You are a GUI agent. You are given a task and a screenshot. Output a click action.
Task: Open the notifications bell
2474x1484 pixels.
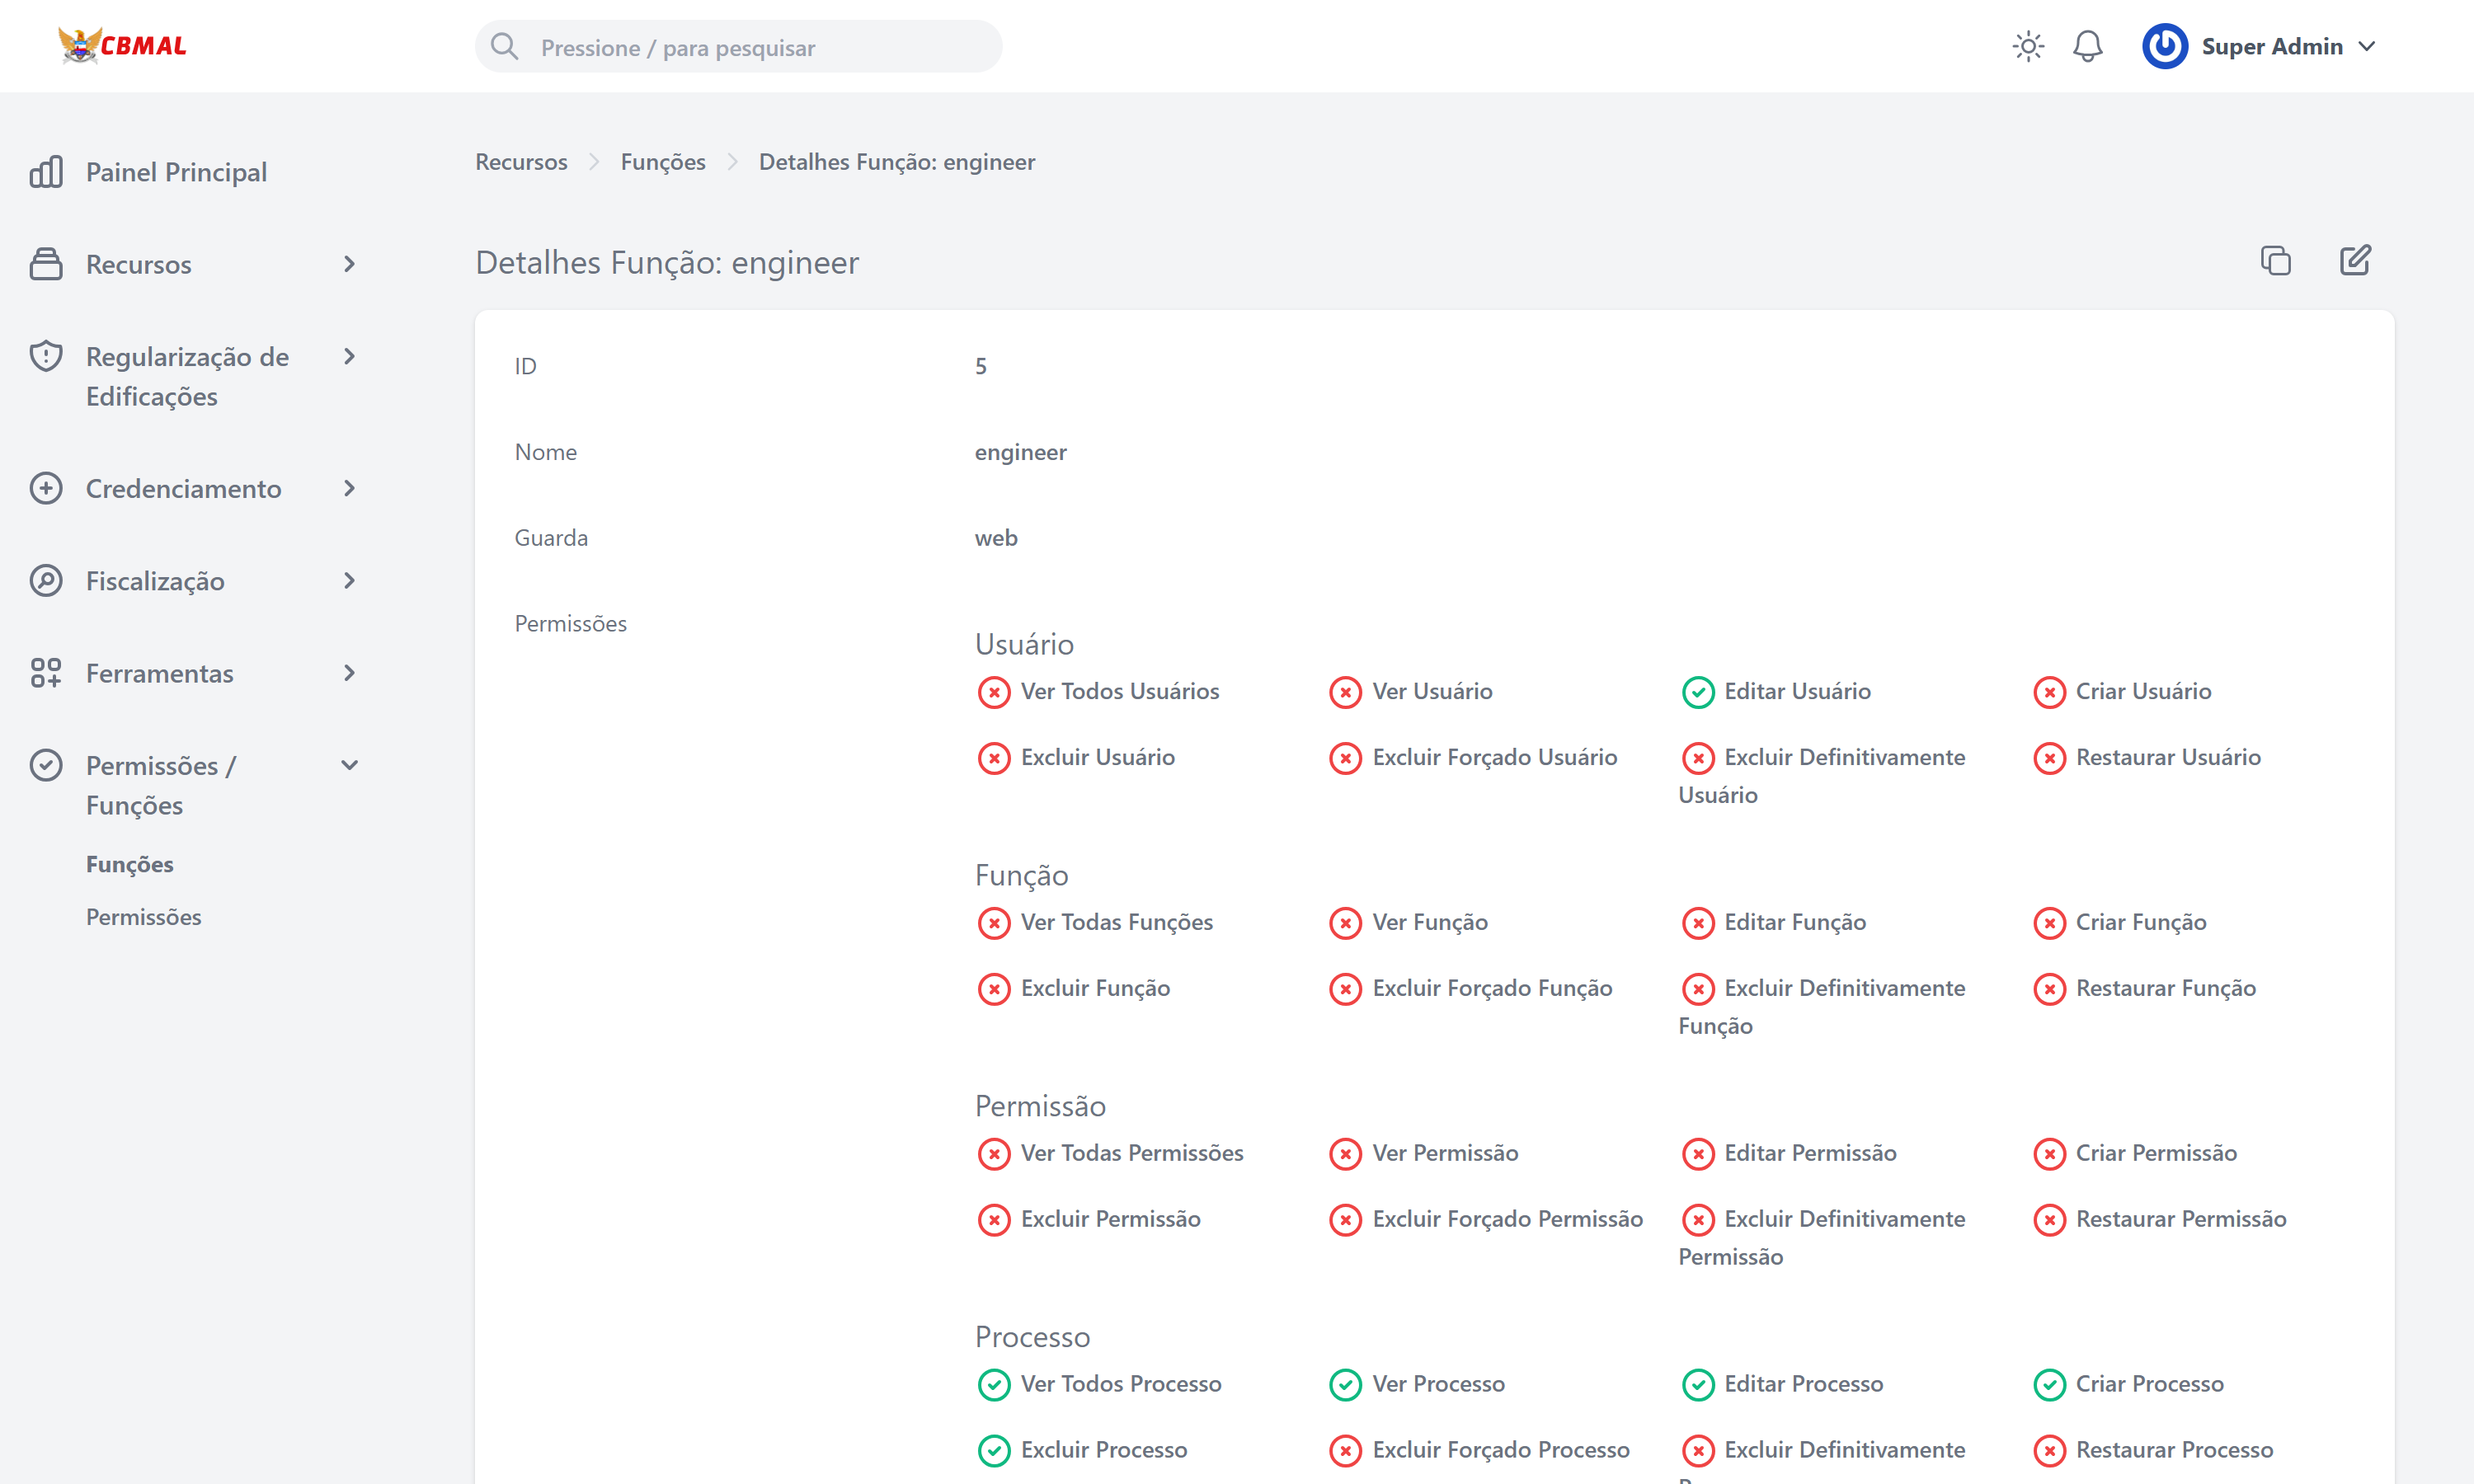pyautogui.click(x=2087, y=46)
